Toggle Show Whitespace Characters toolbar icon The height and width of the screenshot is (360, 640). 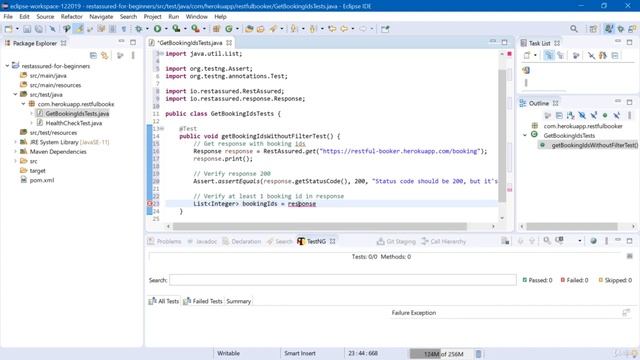[x=124, y=29]
